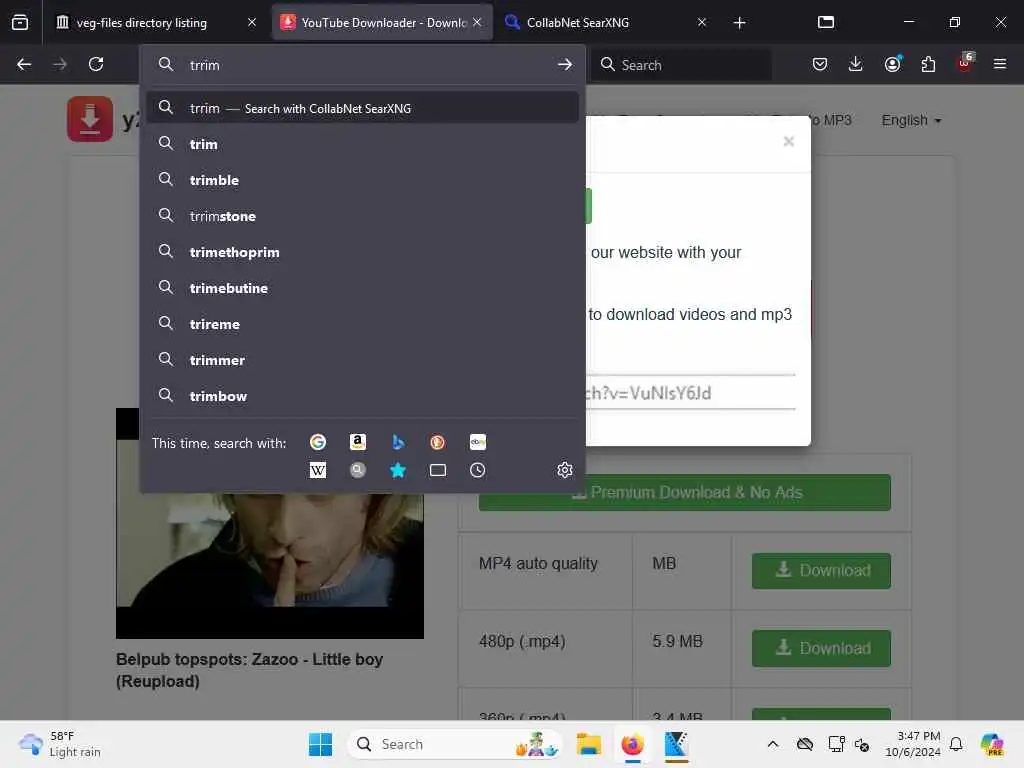This screenshot has width=1024, height=768.
Task: Open the browser downloads panel
Action: (x=856, y=64)
